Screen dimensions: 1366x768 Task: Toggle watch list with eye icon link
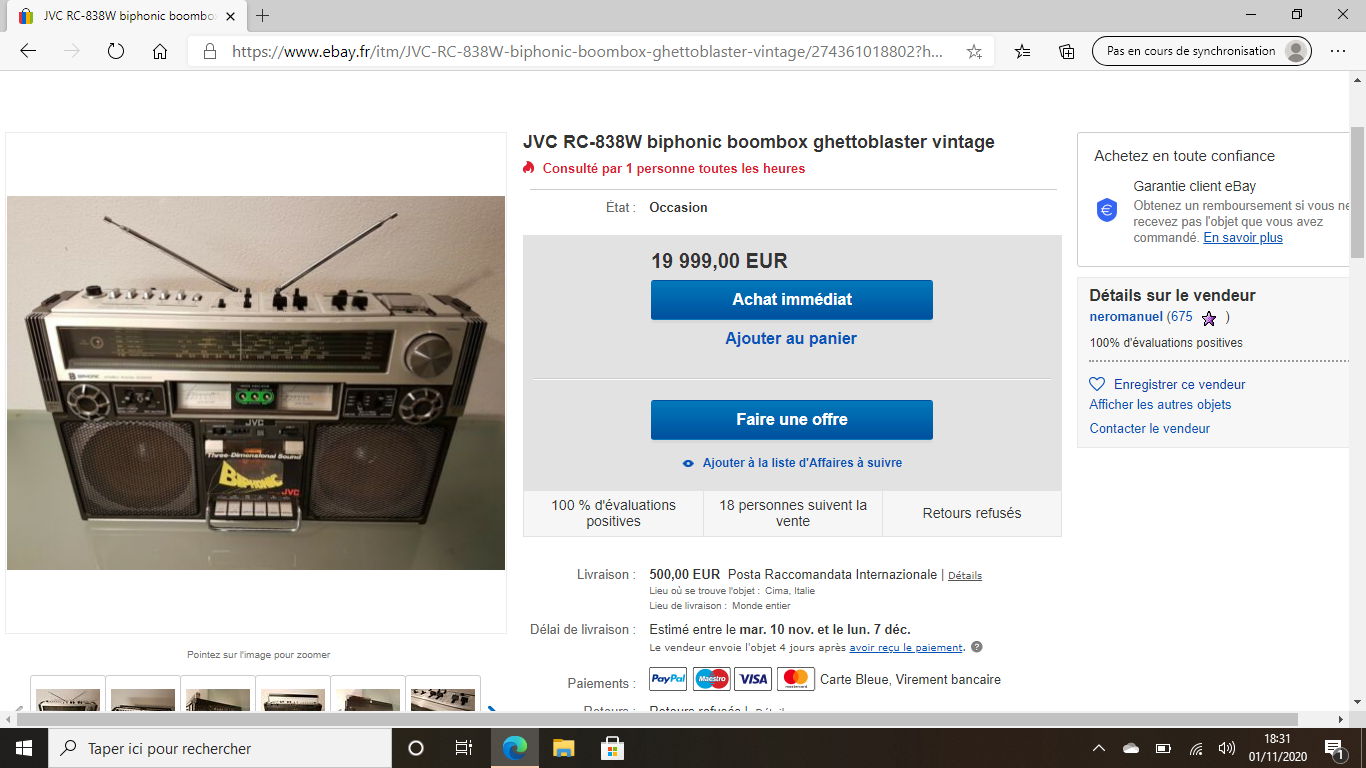792,463
